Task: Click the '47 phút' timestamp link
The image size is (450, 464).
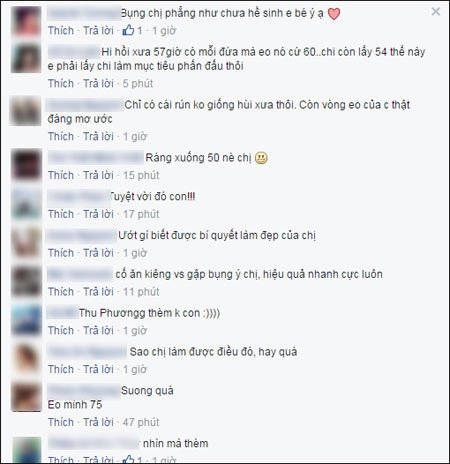Action: (x=141, y=422)
